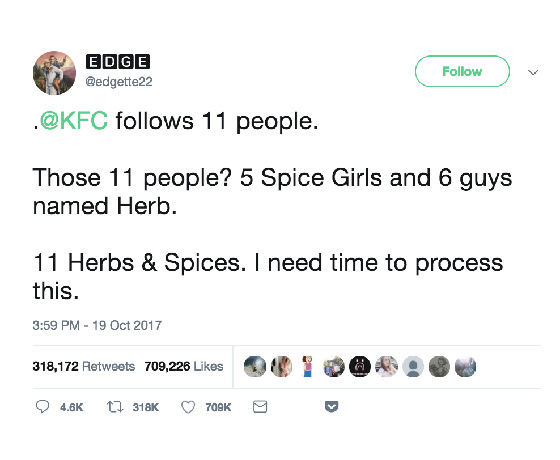This screenshot has height=460, width=560.
Task: Open the black circle liker avatar
Action: point(360,366)
